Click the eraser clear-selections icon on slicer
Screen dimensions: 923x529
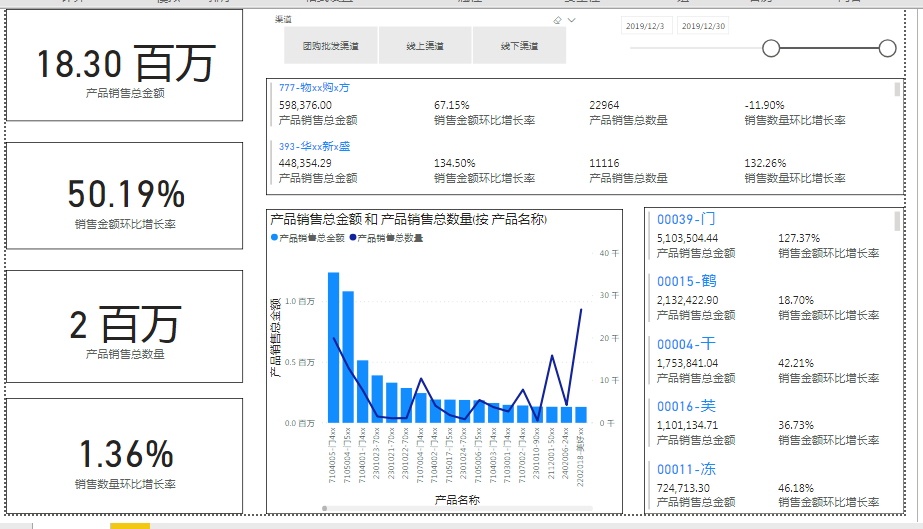point(557,20)
